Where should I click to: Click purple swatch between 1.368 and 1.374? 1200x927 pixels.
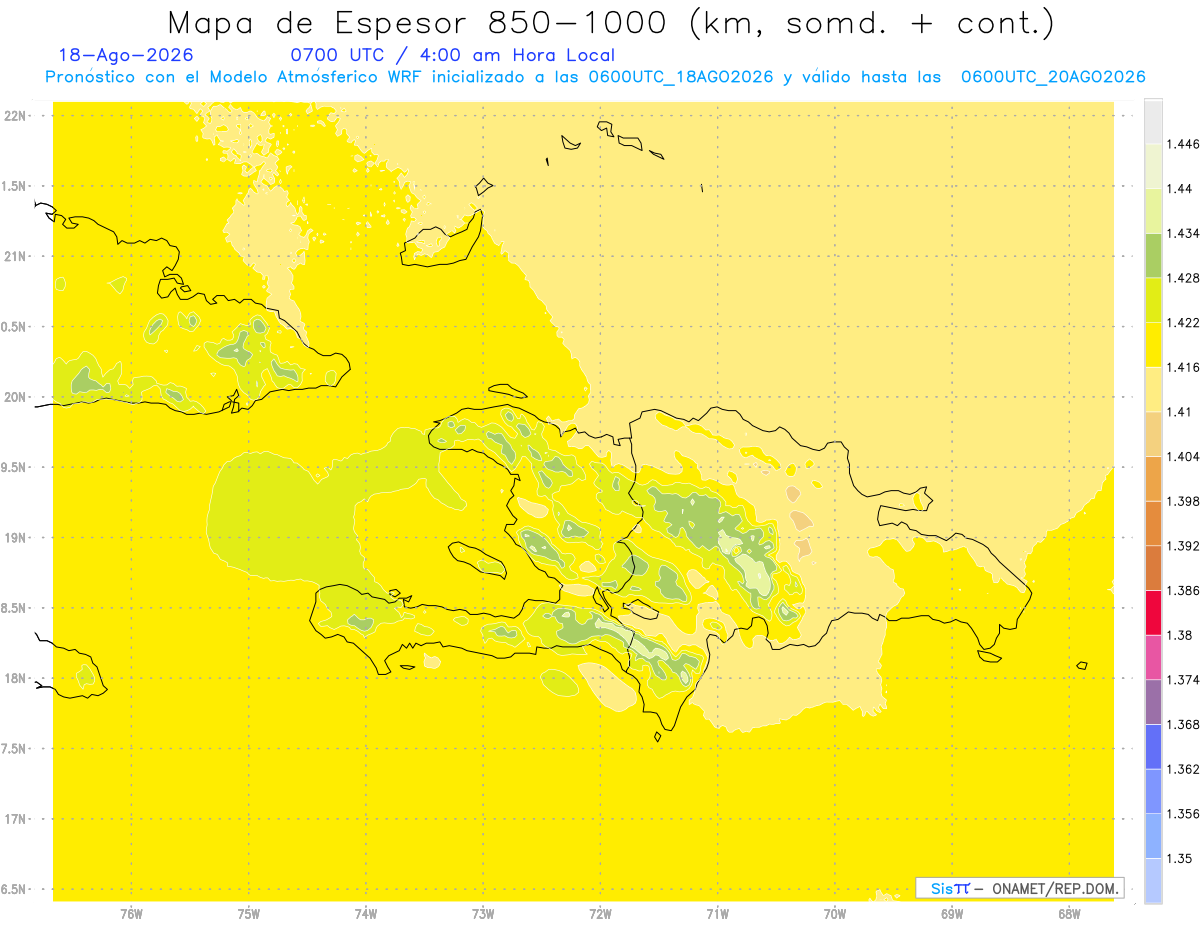pyautogui.click(x=1154, y=701)
